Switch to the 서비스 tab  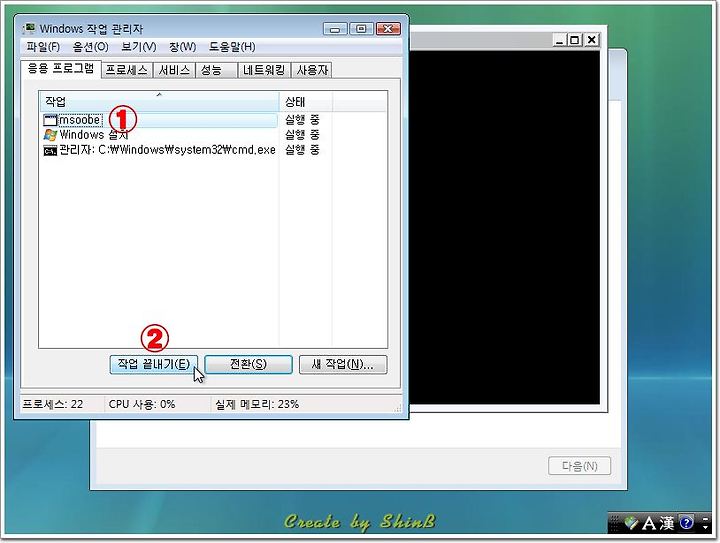coord(174,70)
